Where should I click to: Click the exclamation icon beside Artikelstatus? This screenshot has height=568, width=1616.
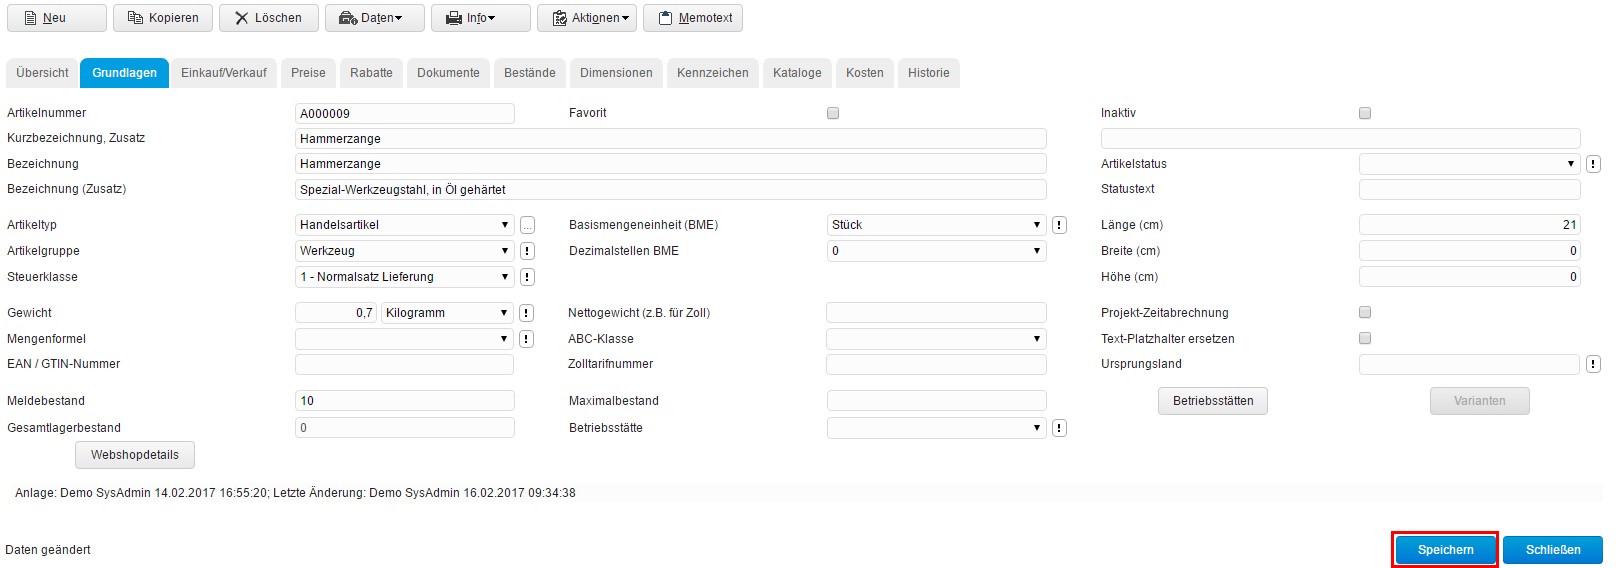[1593, 164]
